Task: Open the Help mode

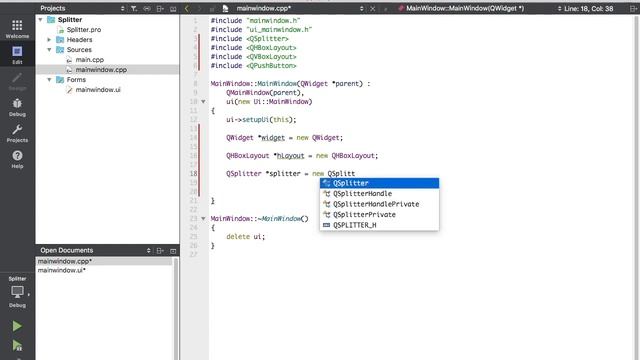Action: pyautogui.click(x=17, y=159)
